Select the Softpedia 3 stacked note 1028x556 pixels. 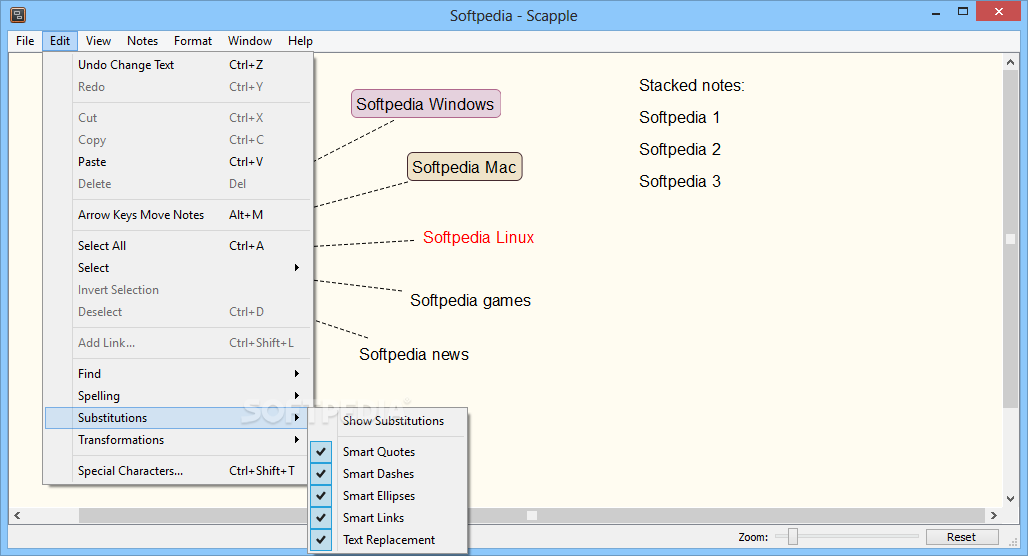[x=680, y=182]
